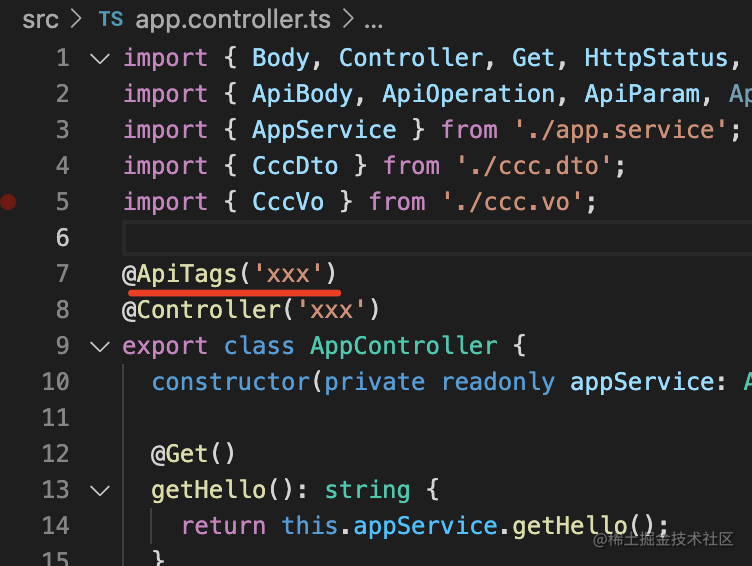This screenshot has width=752, height=566.
Task: Click the CccDto import identifier
Action: click(x=295, y=166)
